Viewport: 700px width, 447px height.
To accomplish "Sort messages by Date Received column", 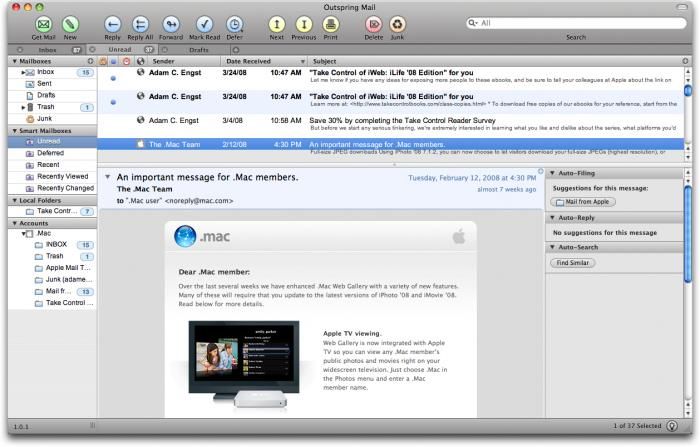I will (x=264, y=61).
